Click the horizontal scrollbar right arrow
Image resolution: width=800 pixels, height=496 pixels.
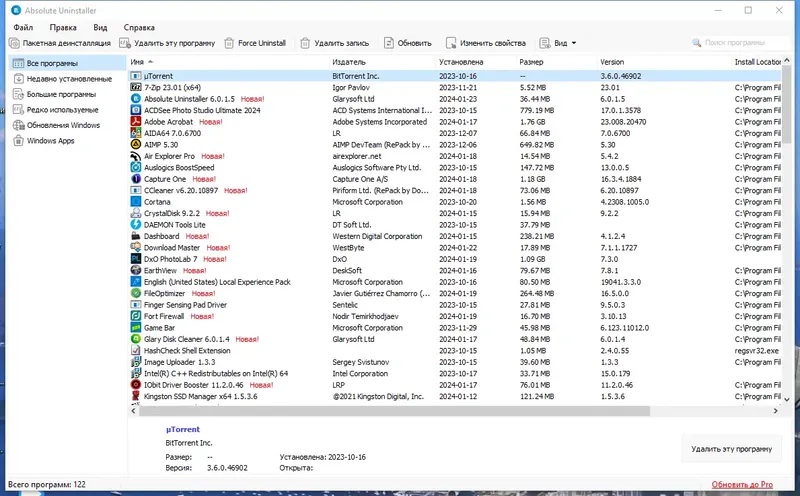click(x=776, y=411)
